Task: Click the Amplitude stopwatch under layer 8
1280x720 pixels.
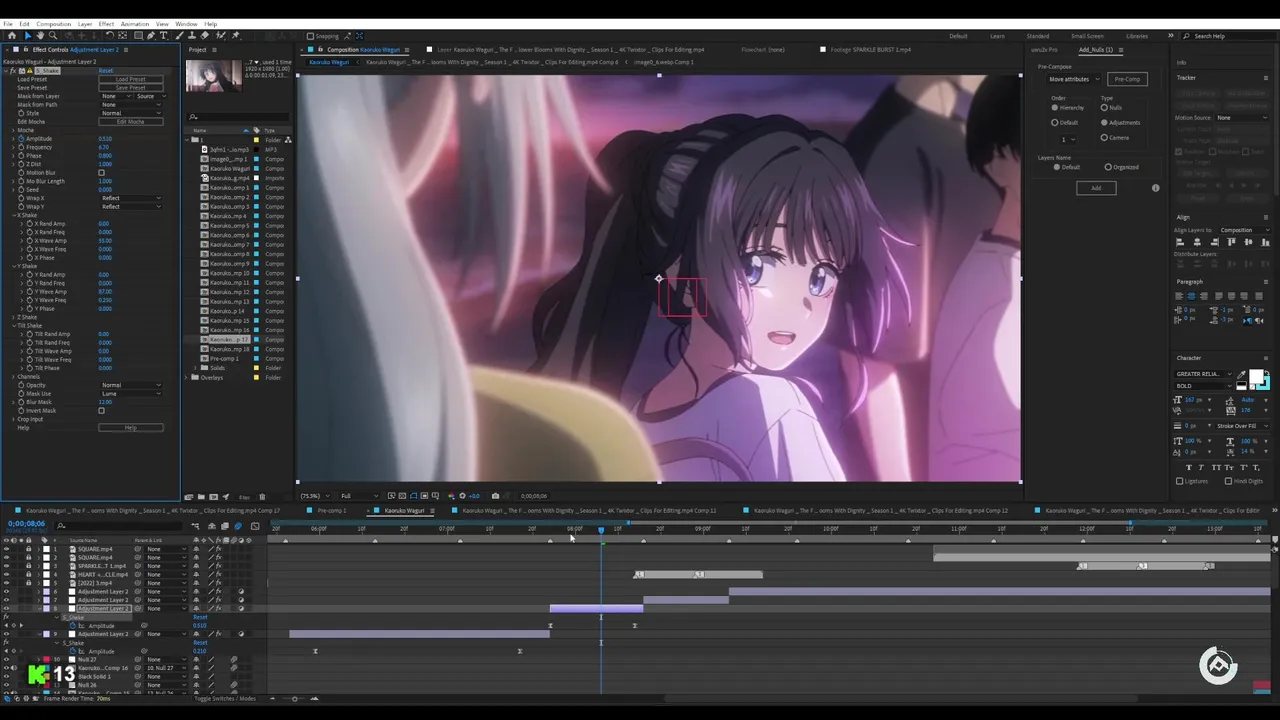Action: (x=72, y=626)
